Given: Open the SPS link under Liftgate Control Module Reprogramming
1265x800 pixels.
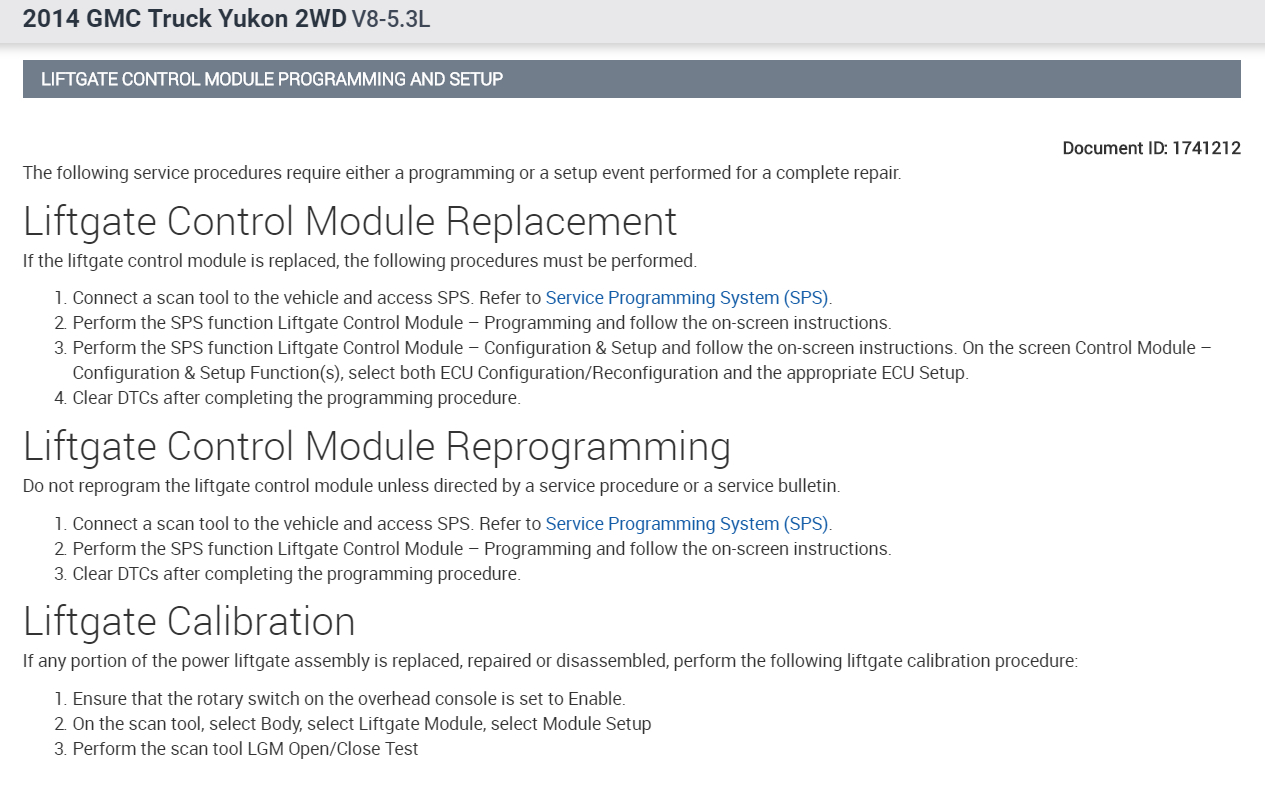Looking at the screenshot, I should 687,524.
